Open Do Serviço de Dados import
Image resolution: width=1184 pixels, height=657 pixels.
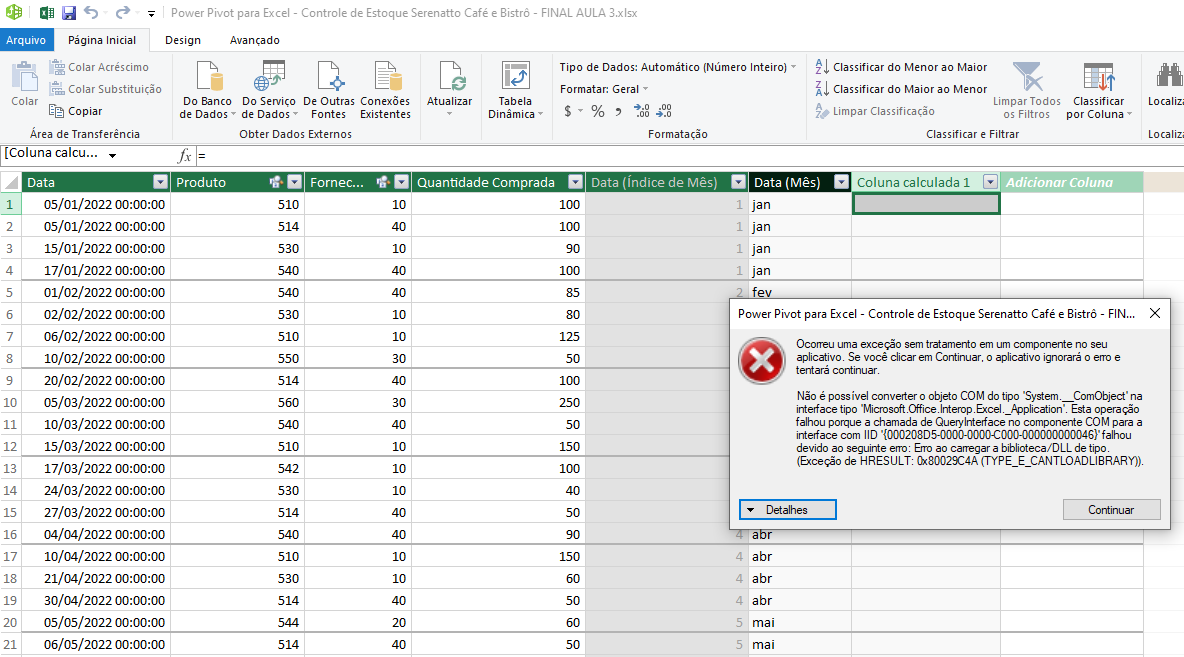(269, 90)
